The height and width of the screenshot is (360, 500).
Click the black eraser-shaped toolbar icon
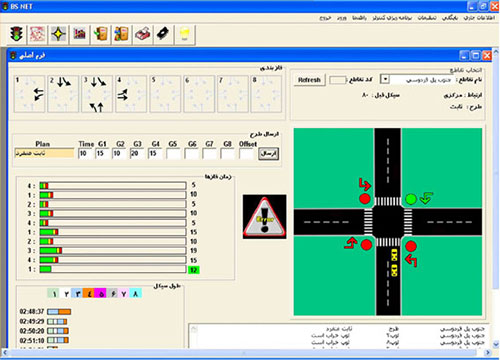163,34
